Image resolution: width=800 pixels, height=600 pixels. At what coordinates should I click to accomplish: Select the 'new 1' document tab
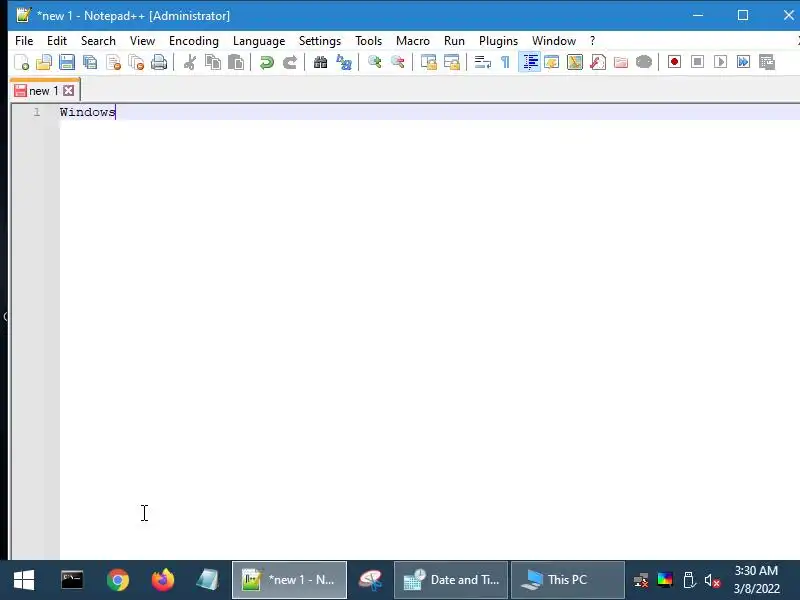tap(43, 91)
